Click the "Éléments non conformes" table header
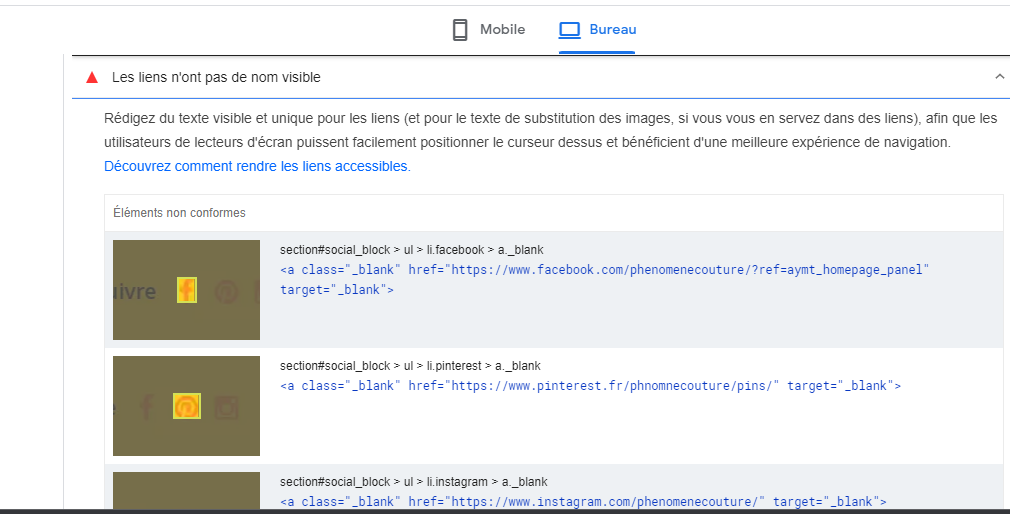 pos(179,213)
